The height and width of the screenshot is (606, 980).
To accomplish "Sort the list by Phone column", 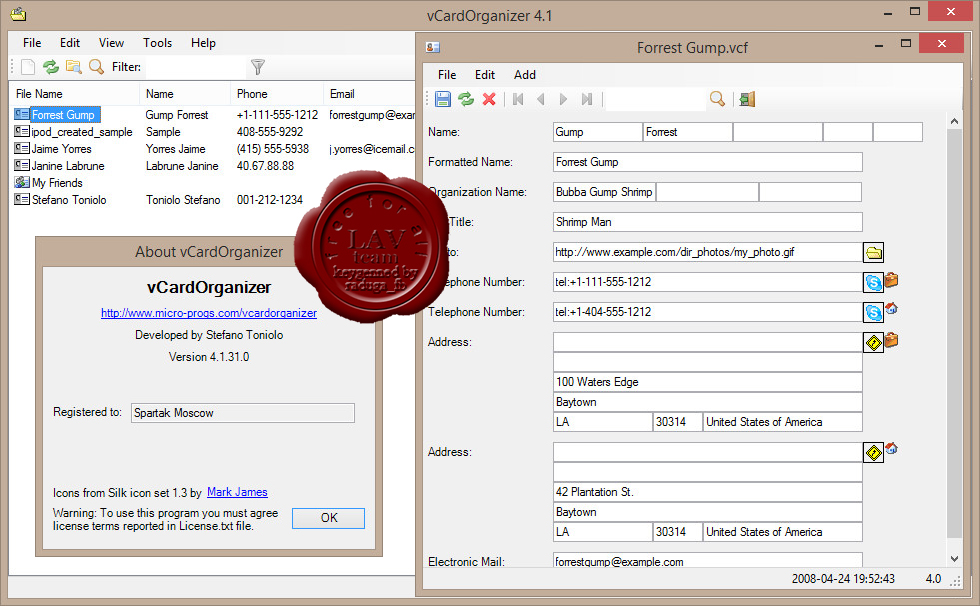I will tap(277, 94).
